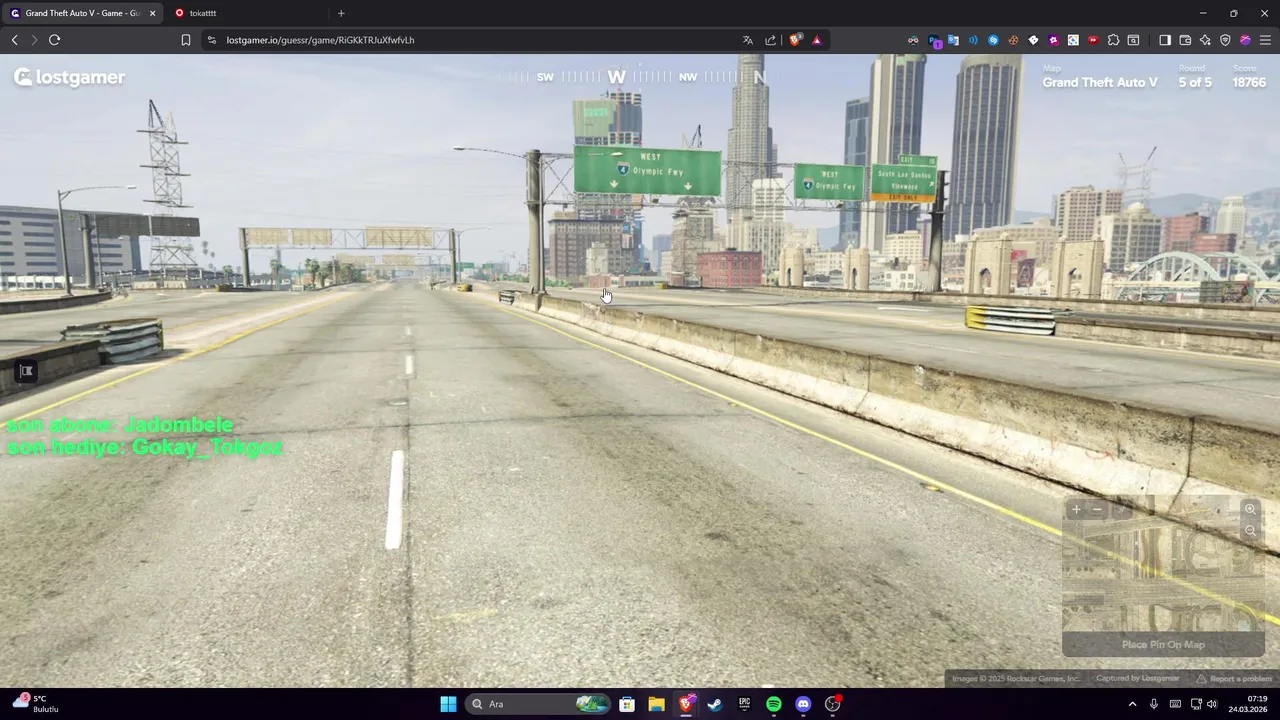Go forward in browser history
Viewport: 1280px width, 720px height.
(x=34, y=40)
